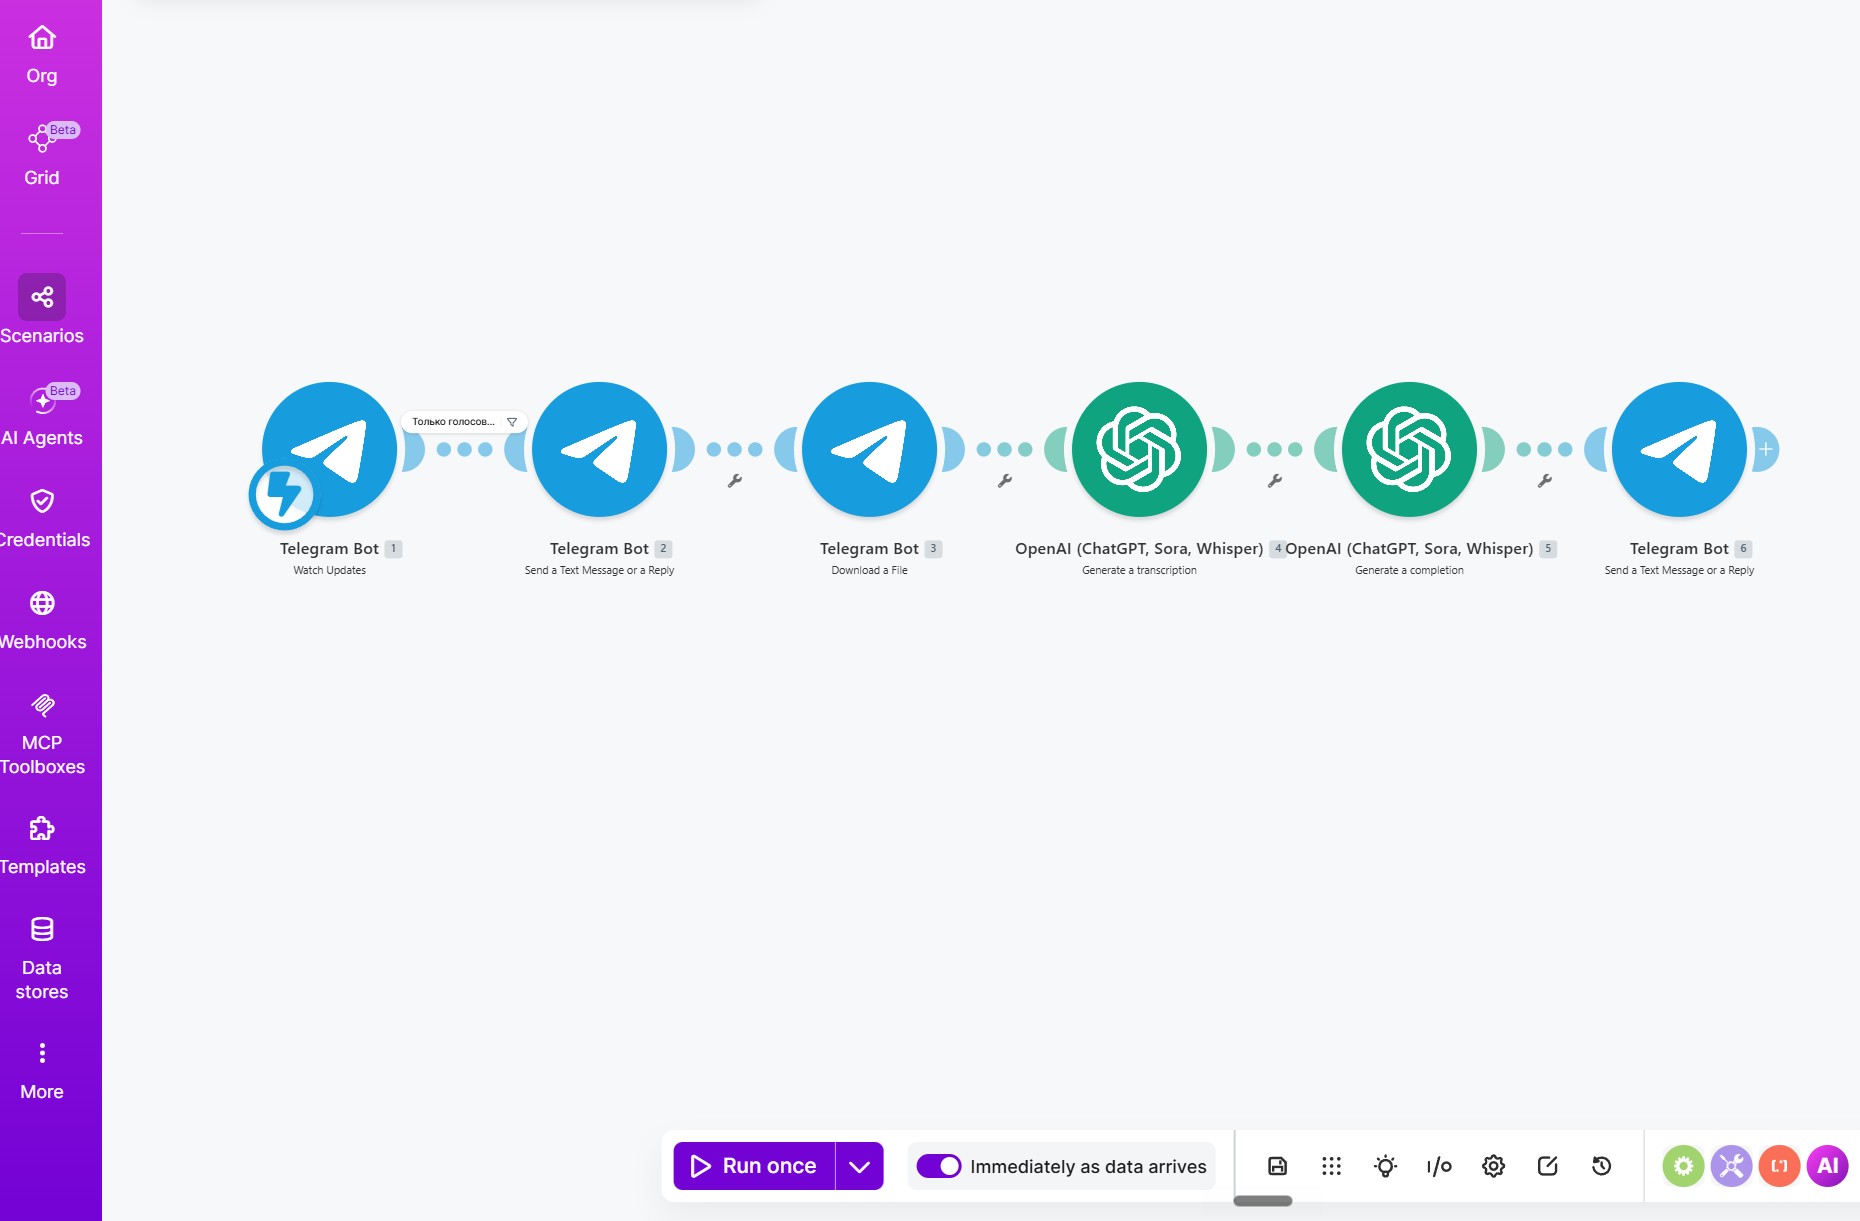Open the Grid beta section
Image resolution: width=1860 pixels, height=1221 pixels.
[x=42, y=155]
